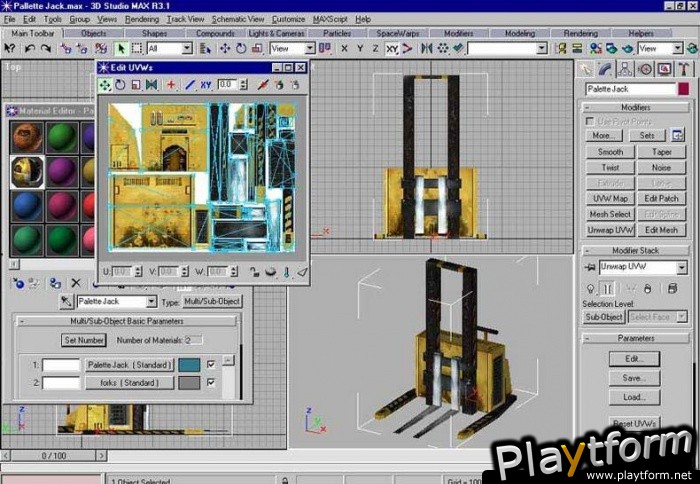Screen dimensions: 700x484
Task: Choose the rectangular selection region tool
Action: click(x=137, y=48)
